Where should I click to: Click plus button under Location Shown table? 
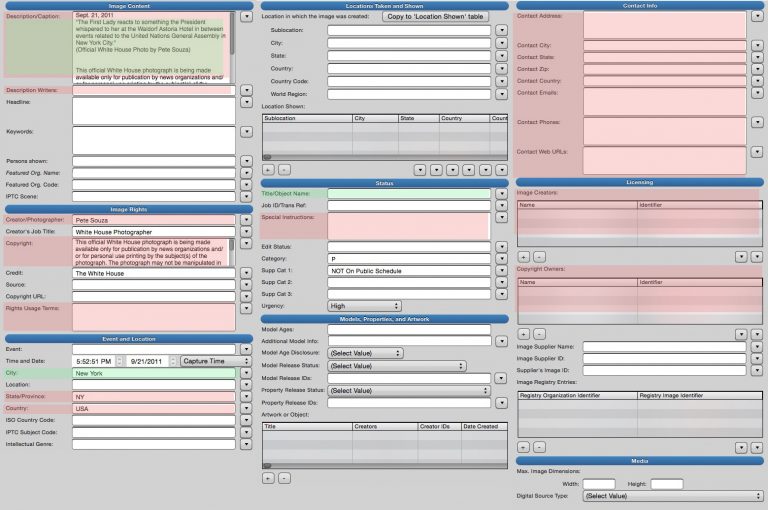[x=268, y=170]
